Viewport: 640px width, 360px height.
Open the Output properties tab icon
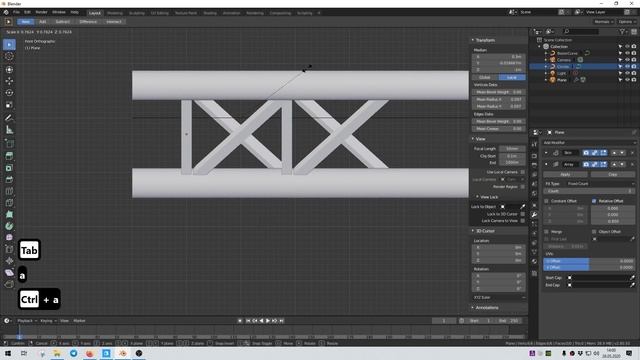click(x=534, y=165)
